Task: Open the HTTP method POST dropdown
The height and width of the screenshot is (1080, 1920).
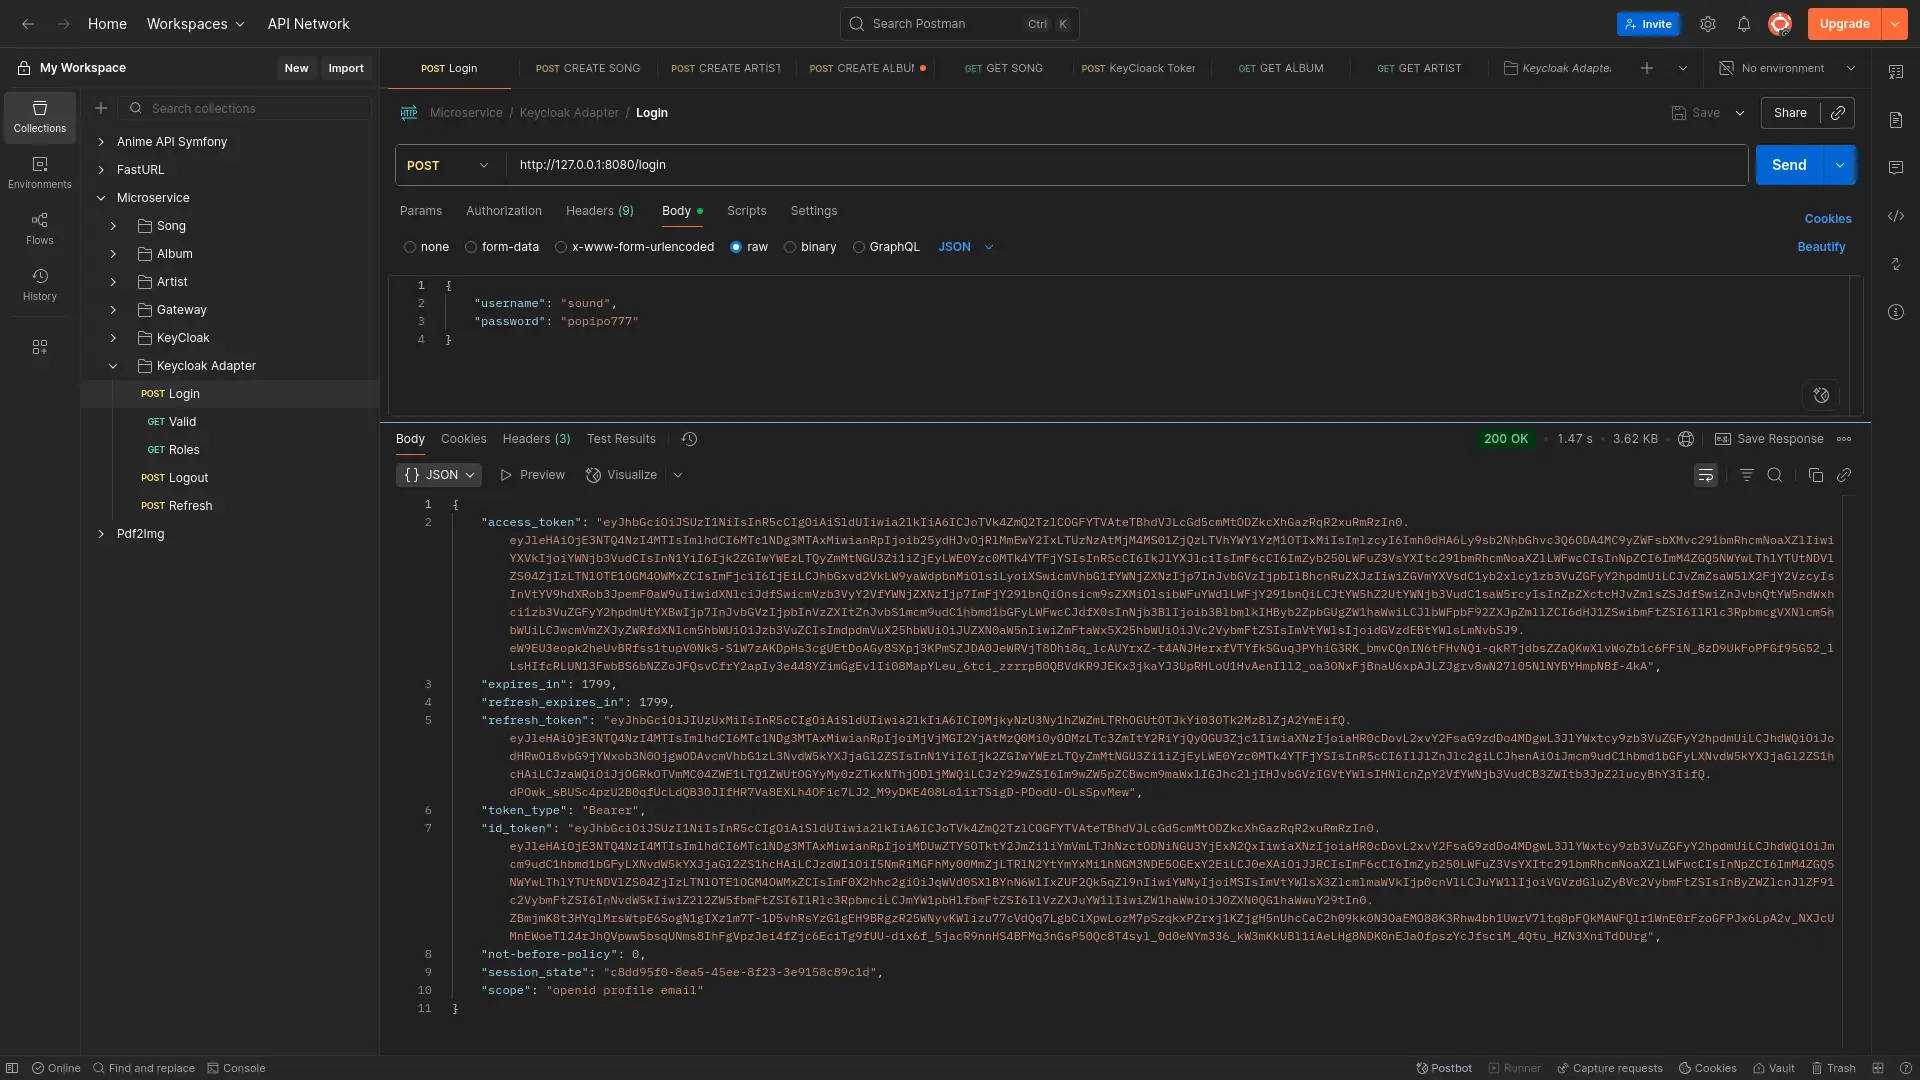Action: (447, 165)
